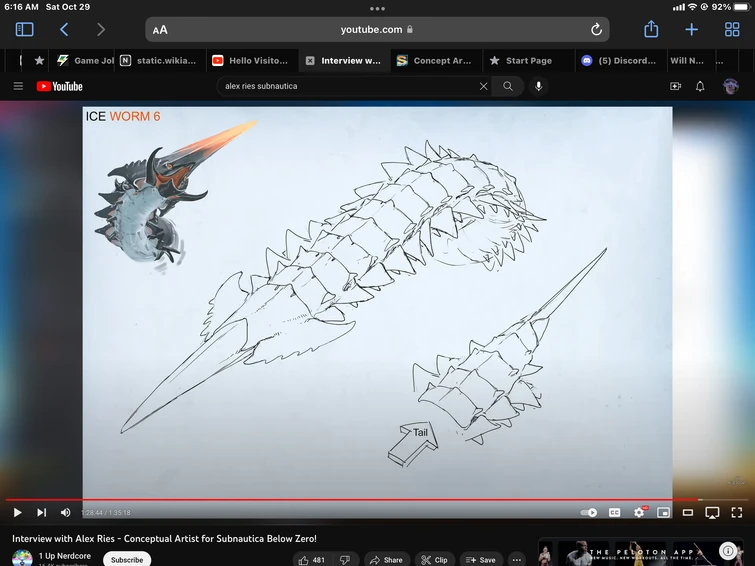Viewport: 755px width, 566px height.
Task: Open a new Safari tab
Action: click(691, 29)
